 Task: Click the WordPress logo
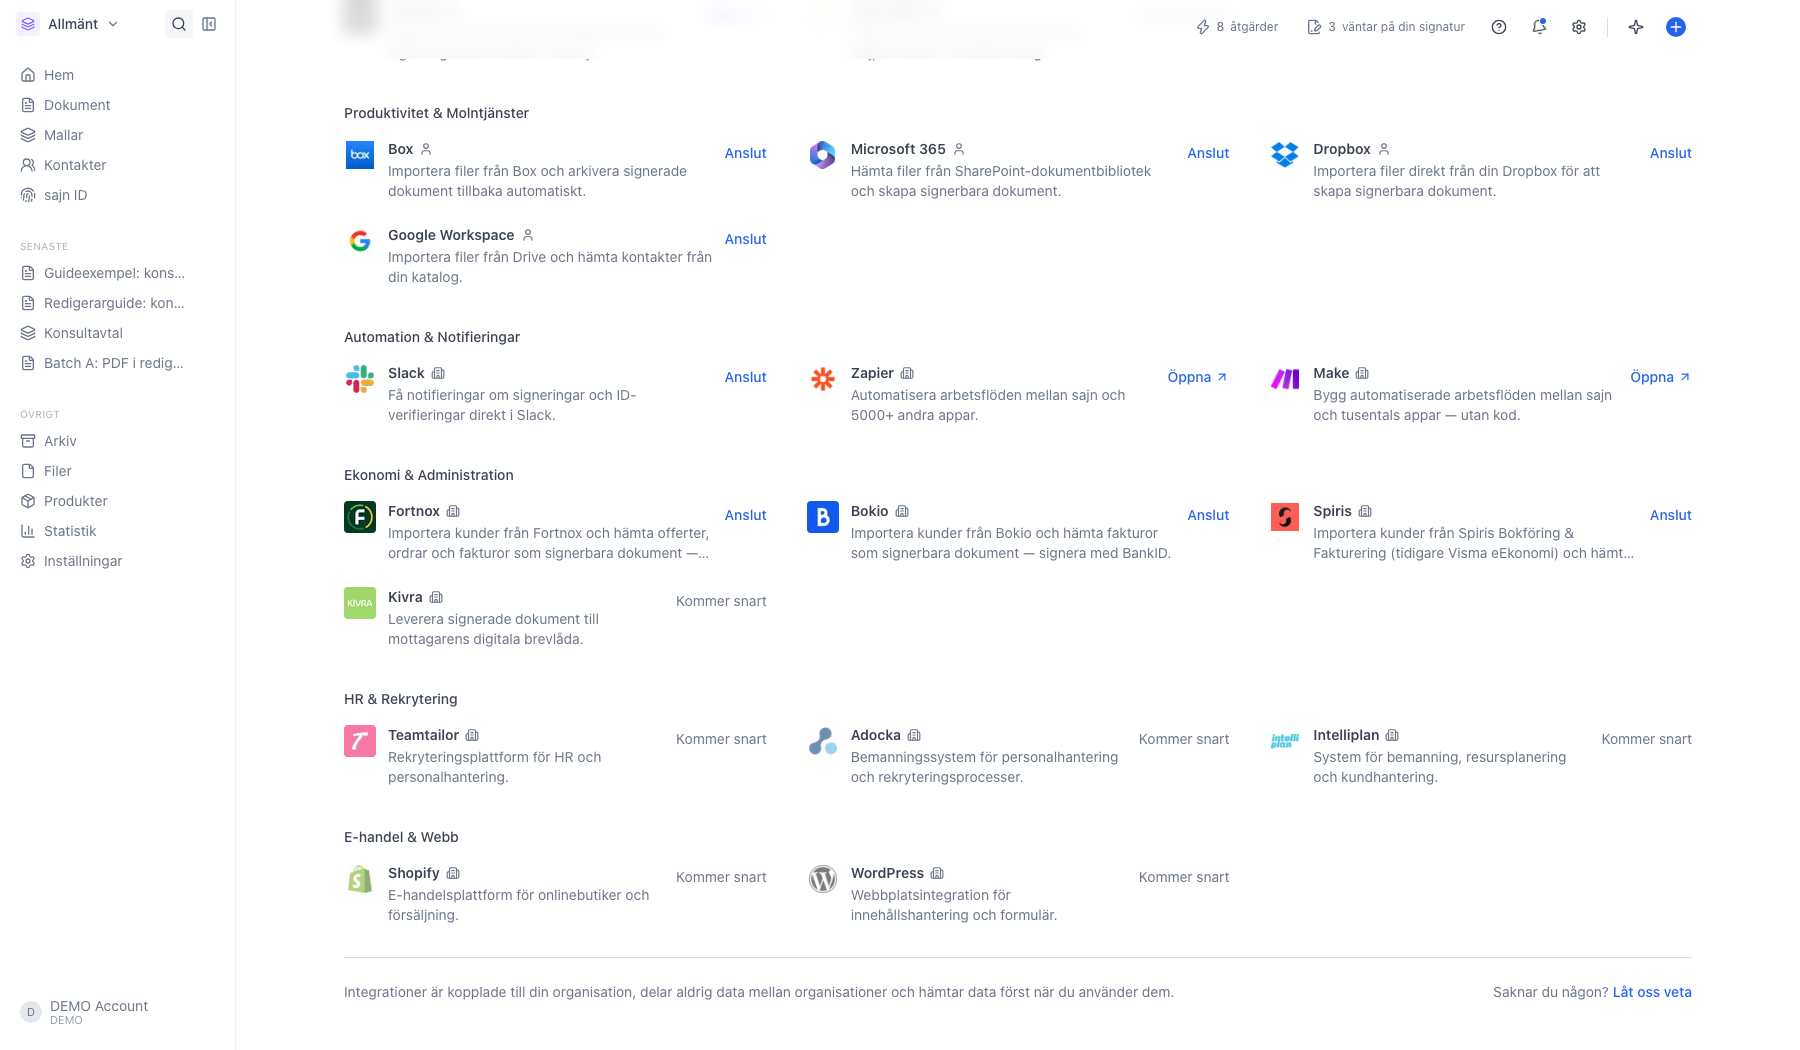pyautogui.click(x=823, y=879)
